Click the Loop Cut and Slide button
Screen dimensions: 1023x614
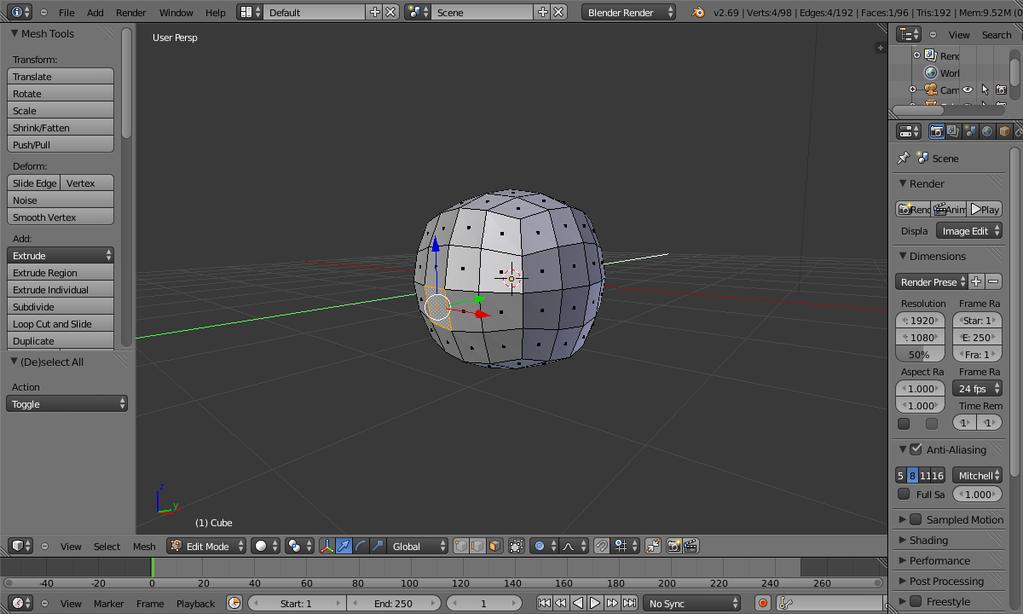[61, 323]
